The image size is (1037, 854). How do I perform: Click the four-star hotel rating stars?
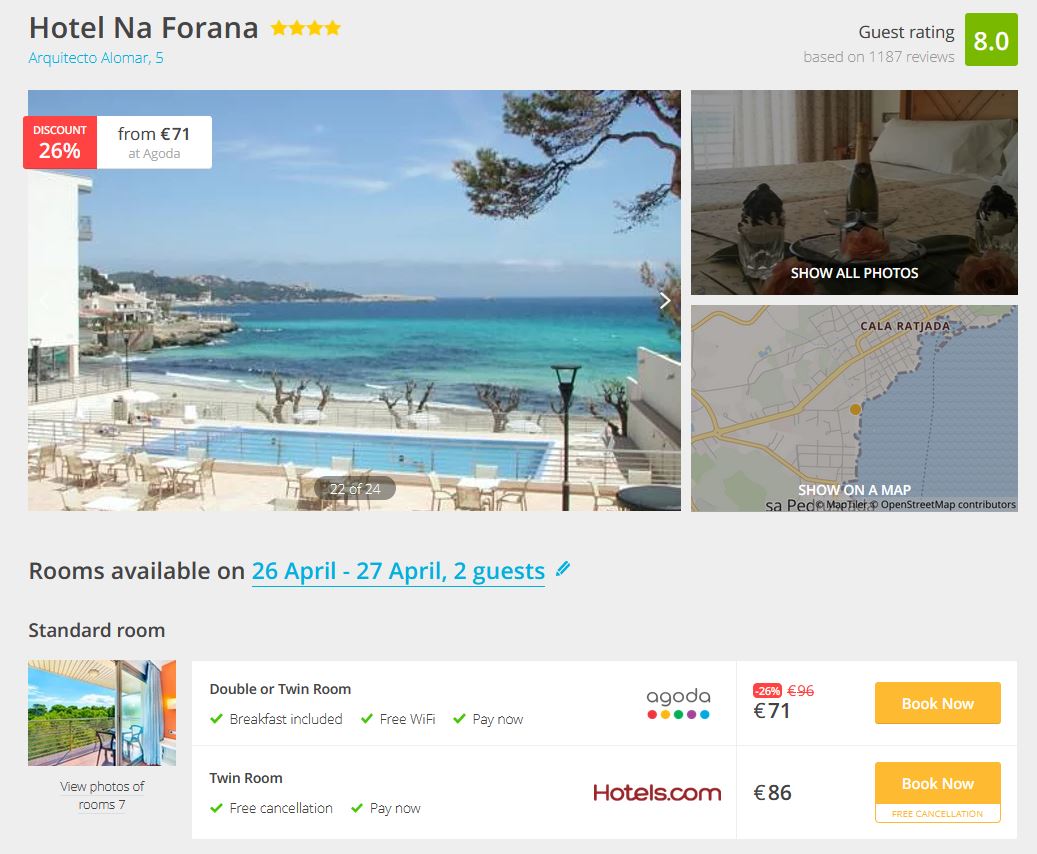(305, 29)
